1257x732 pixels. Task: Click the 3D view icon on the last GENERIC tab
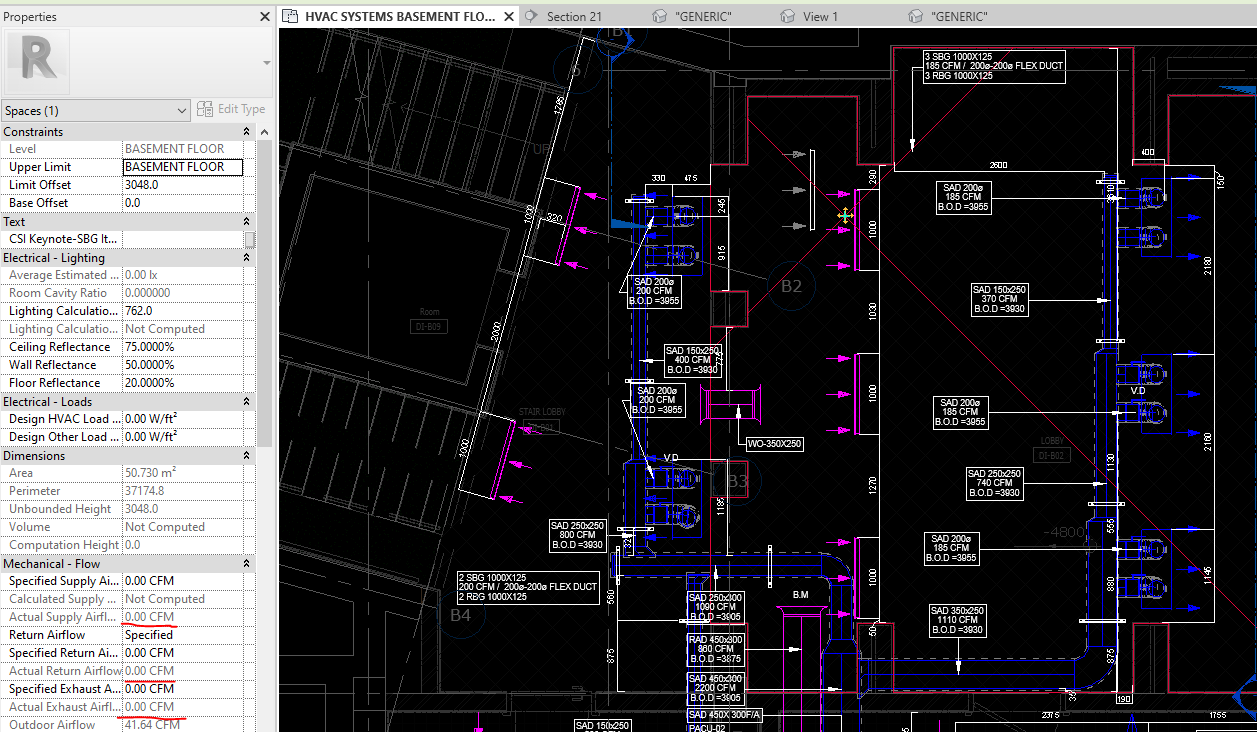(x=915, y=16)
